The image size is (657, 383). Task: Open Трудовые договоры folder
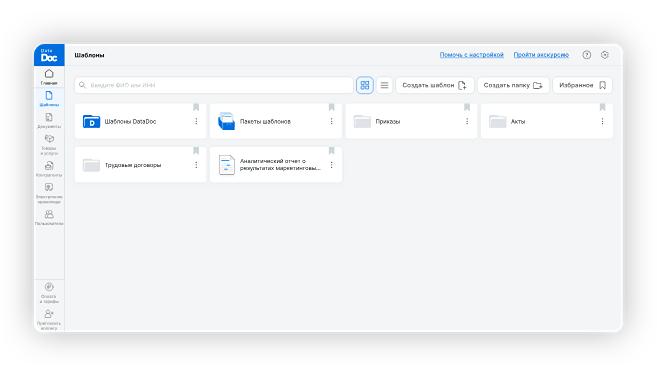click(140, 165)
